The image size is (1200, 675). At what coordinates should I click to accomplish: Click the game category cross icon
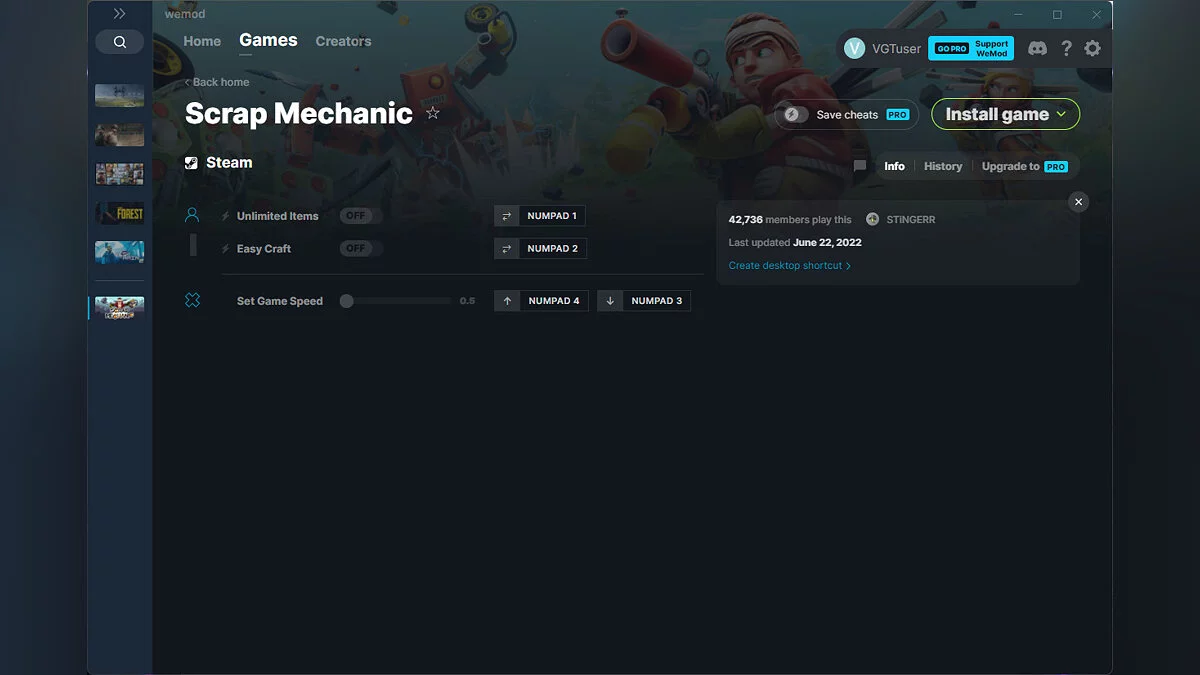point(192,300)
